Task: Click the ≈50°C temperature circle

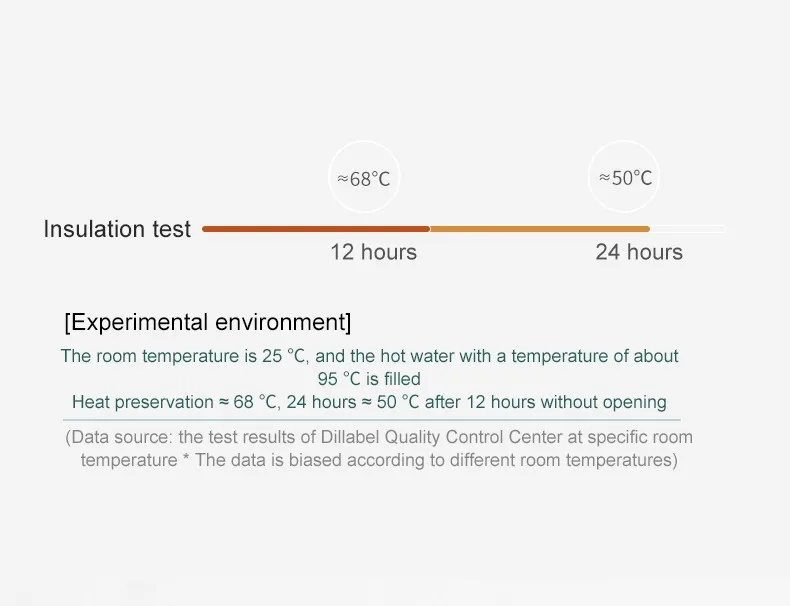Action: (624, 176)
